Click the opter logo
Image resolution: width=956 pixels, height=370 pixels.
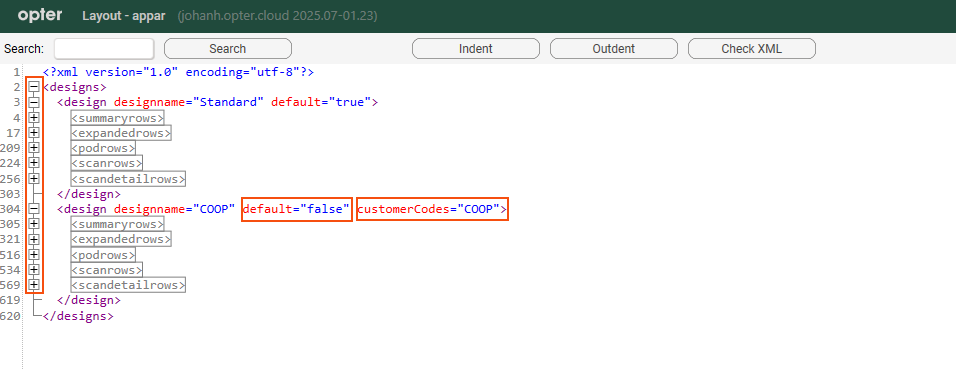(40, 15)
